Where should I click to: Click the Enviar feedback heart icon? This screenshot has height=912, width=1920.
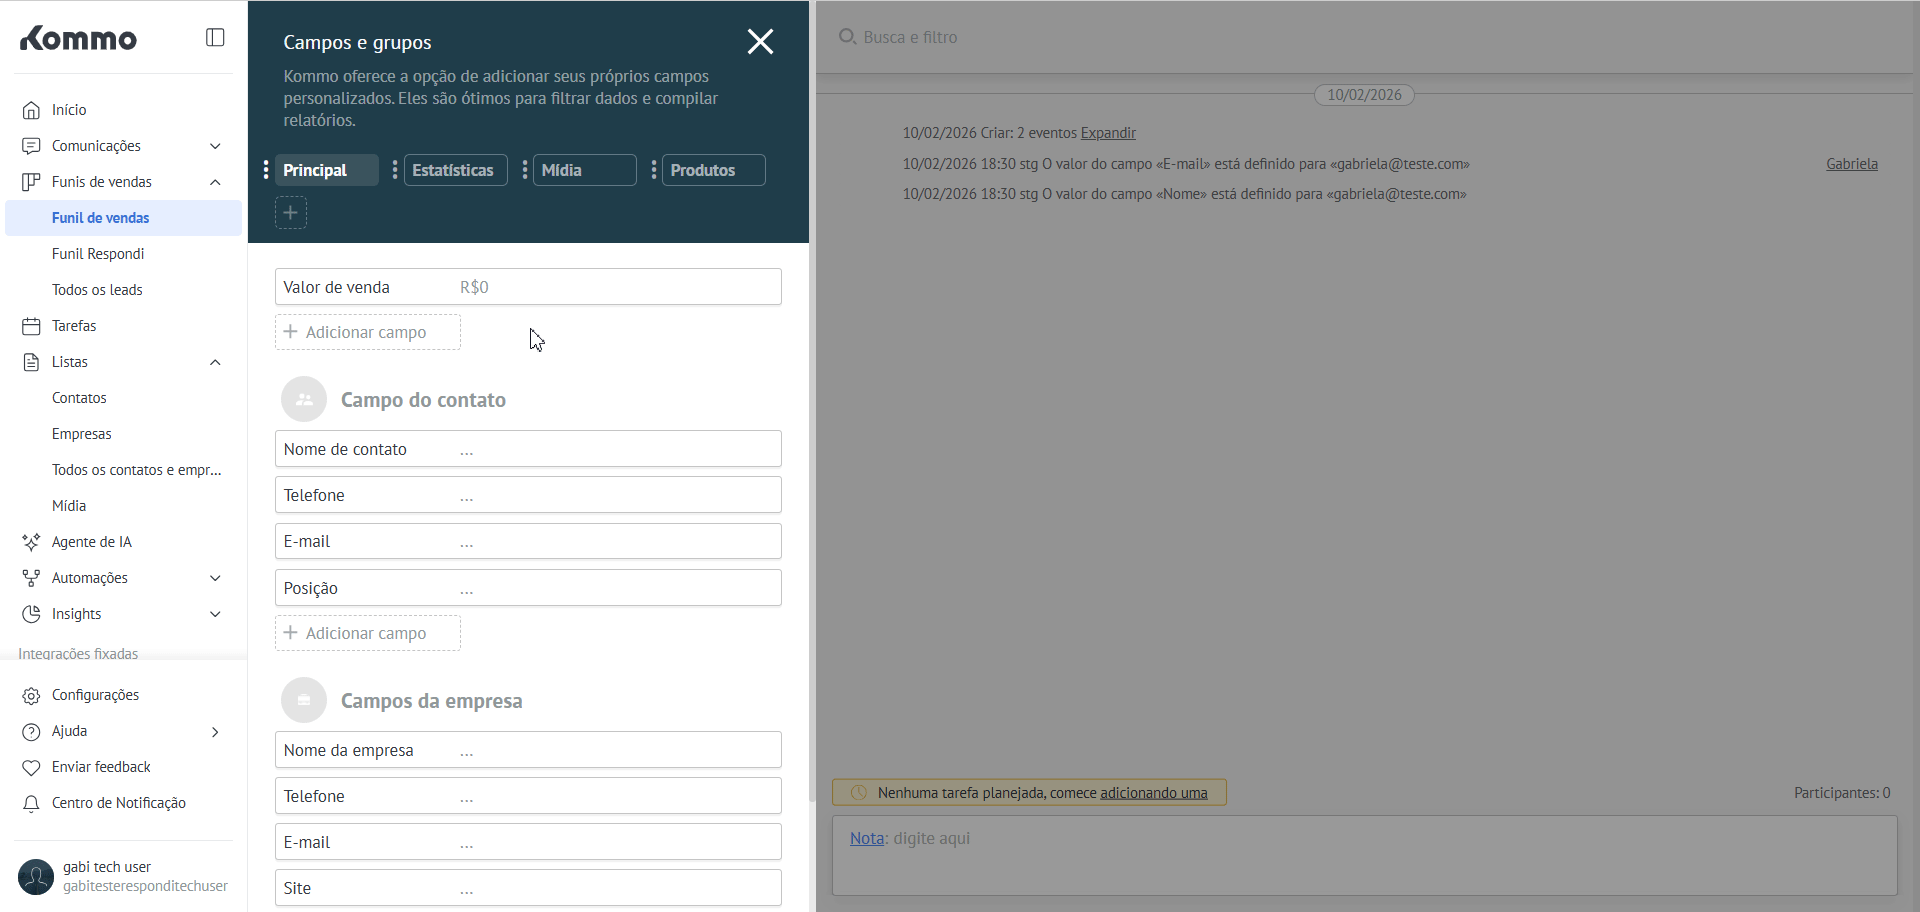tap(31, 767)
